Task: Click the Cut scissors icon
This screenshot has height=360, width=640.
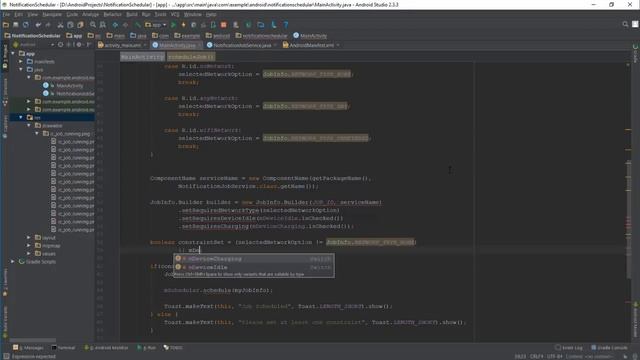Action: pos(60,25)
